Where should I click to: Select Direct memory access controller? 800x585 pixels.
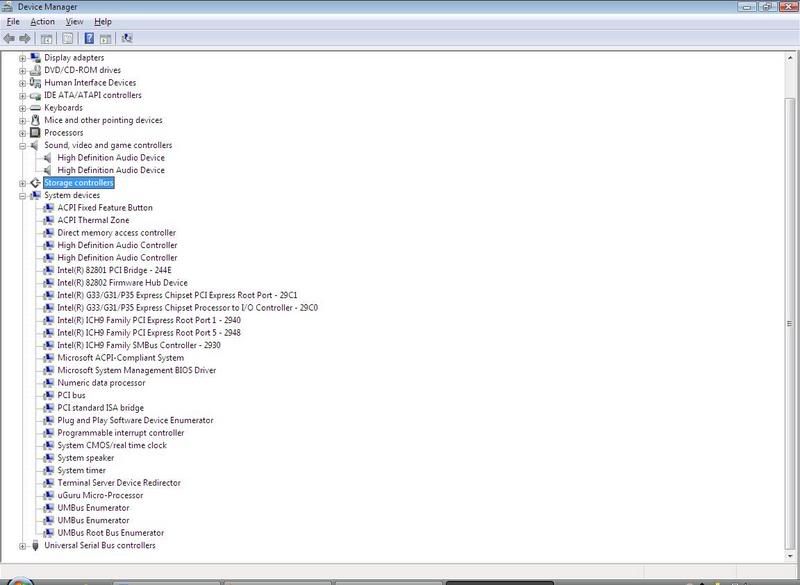pos(116,233)
